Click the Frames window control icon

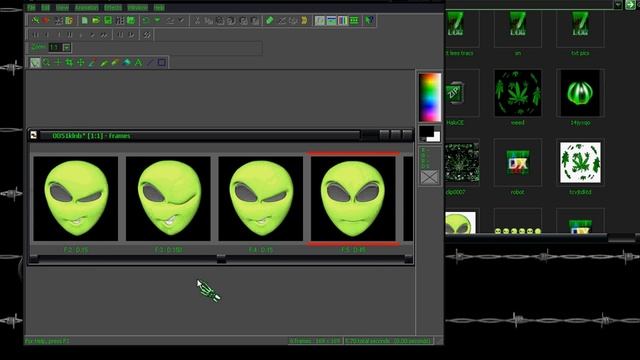coord(33,135)
